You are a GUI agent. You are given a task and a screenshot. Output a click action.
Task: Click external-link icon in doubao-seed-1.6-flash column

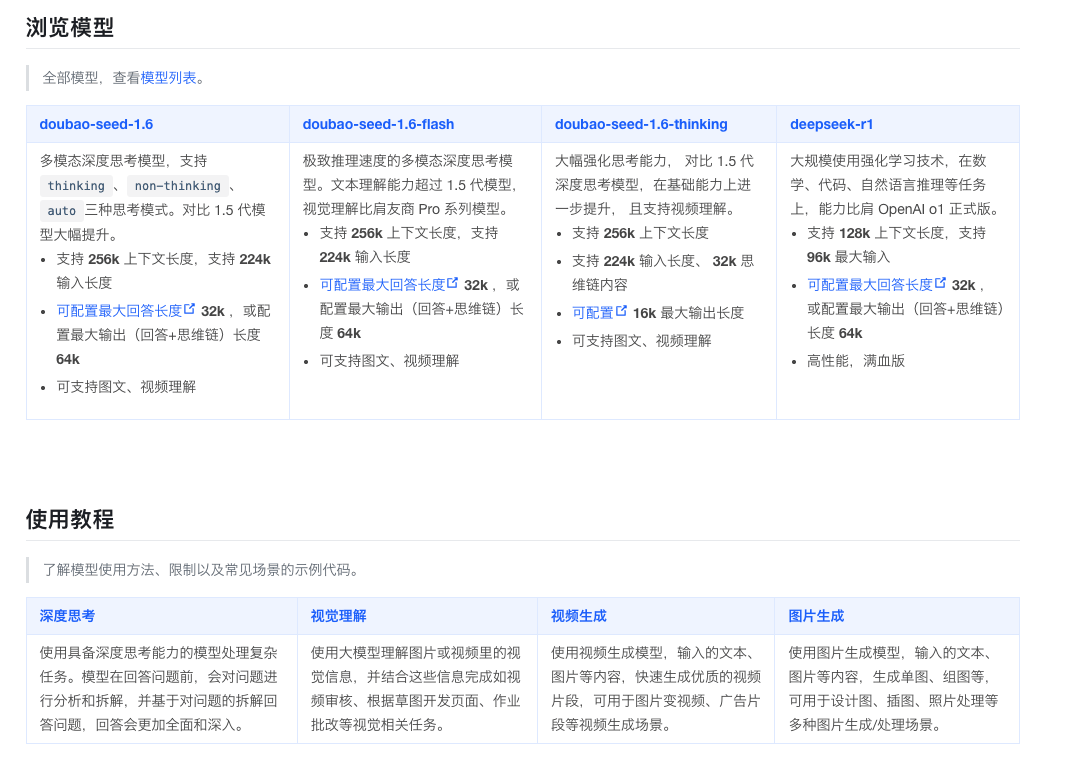453,283
